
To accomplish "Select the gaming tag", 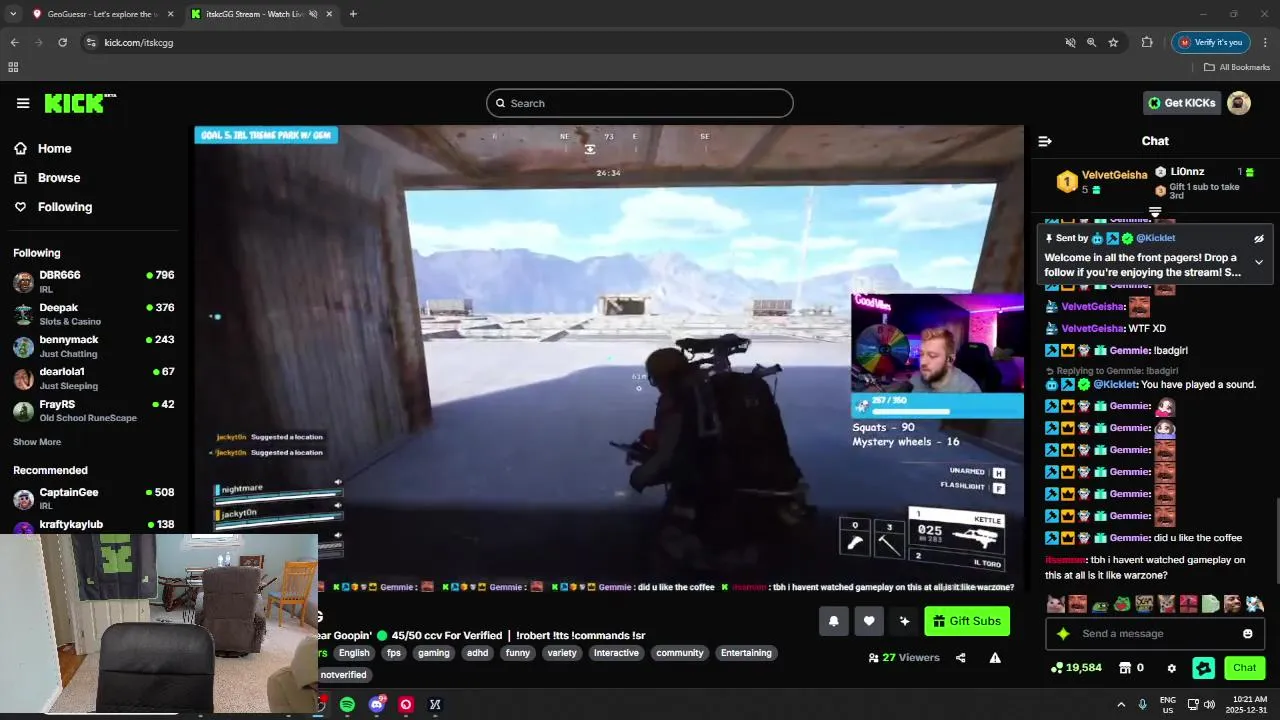I will click(434, 653).
